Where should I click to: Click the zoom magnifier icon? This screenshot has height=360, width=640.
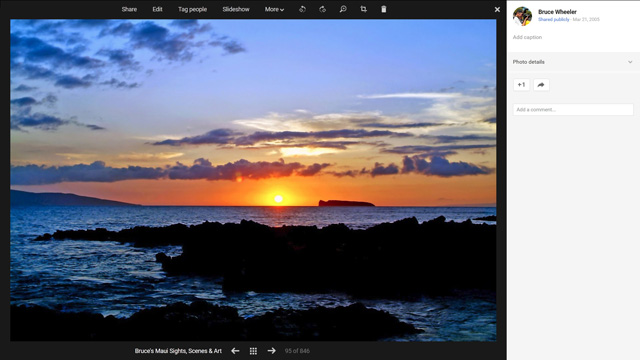pyautogui.click(x=343, y=9)
